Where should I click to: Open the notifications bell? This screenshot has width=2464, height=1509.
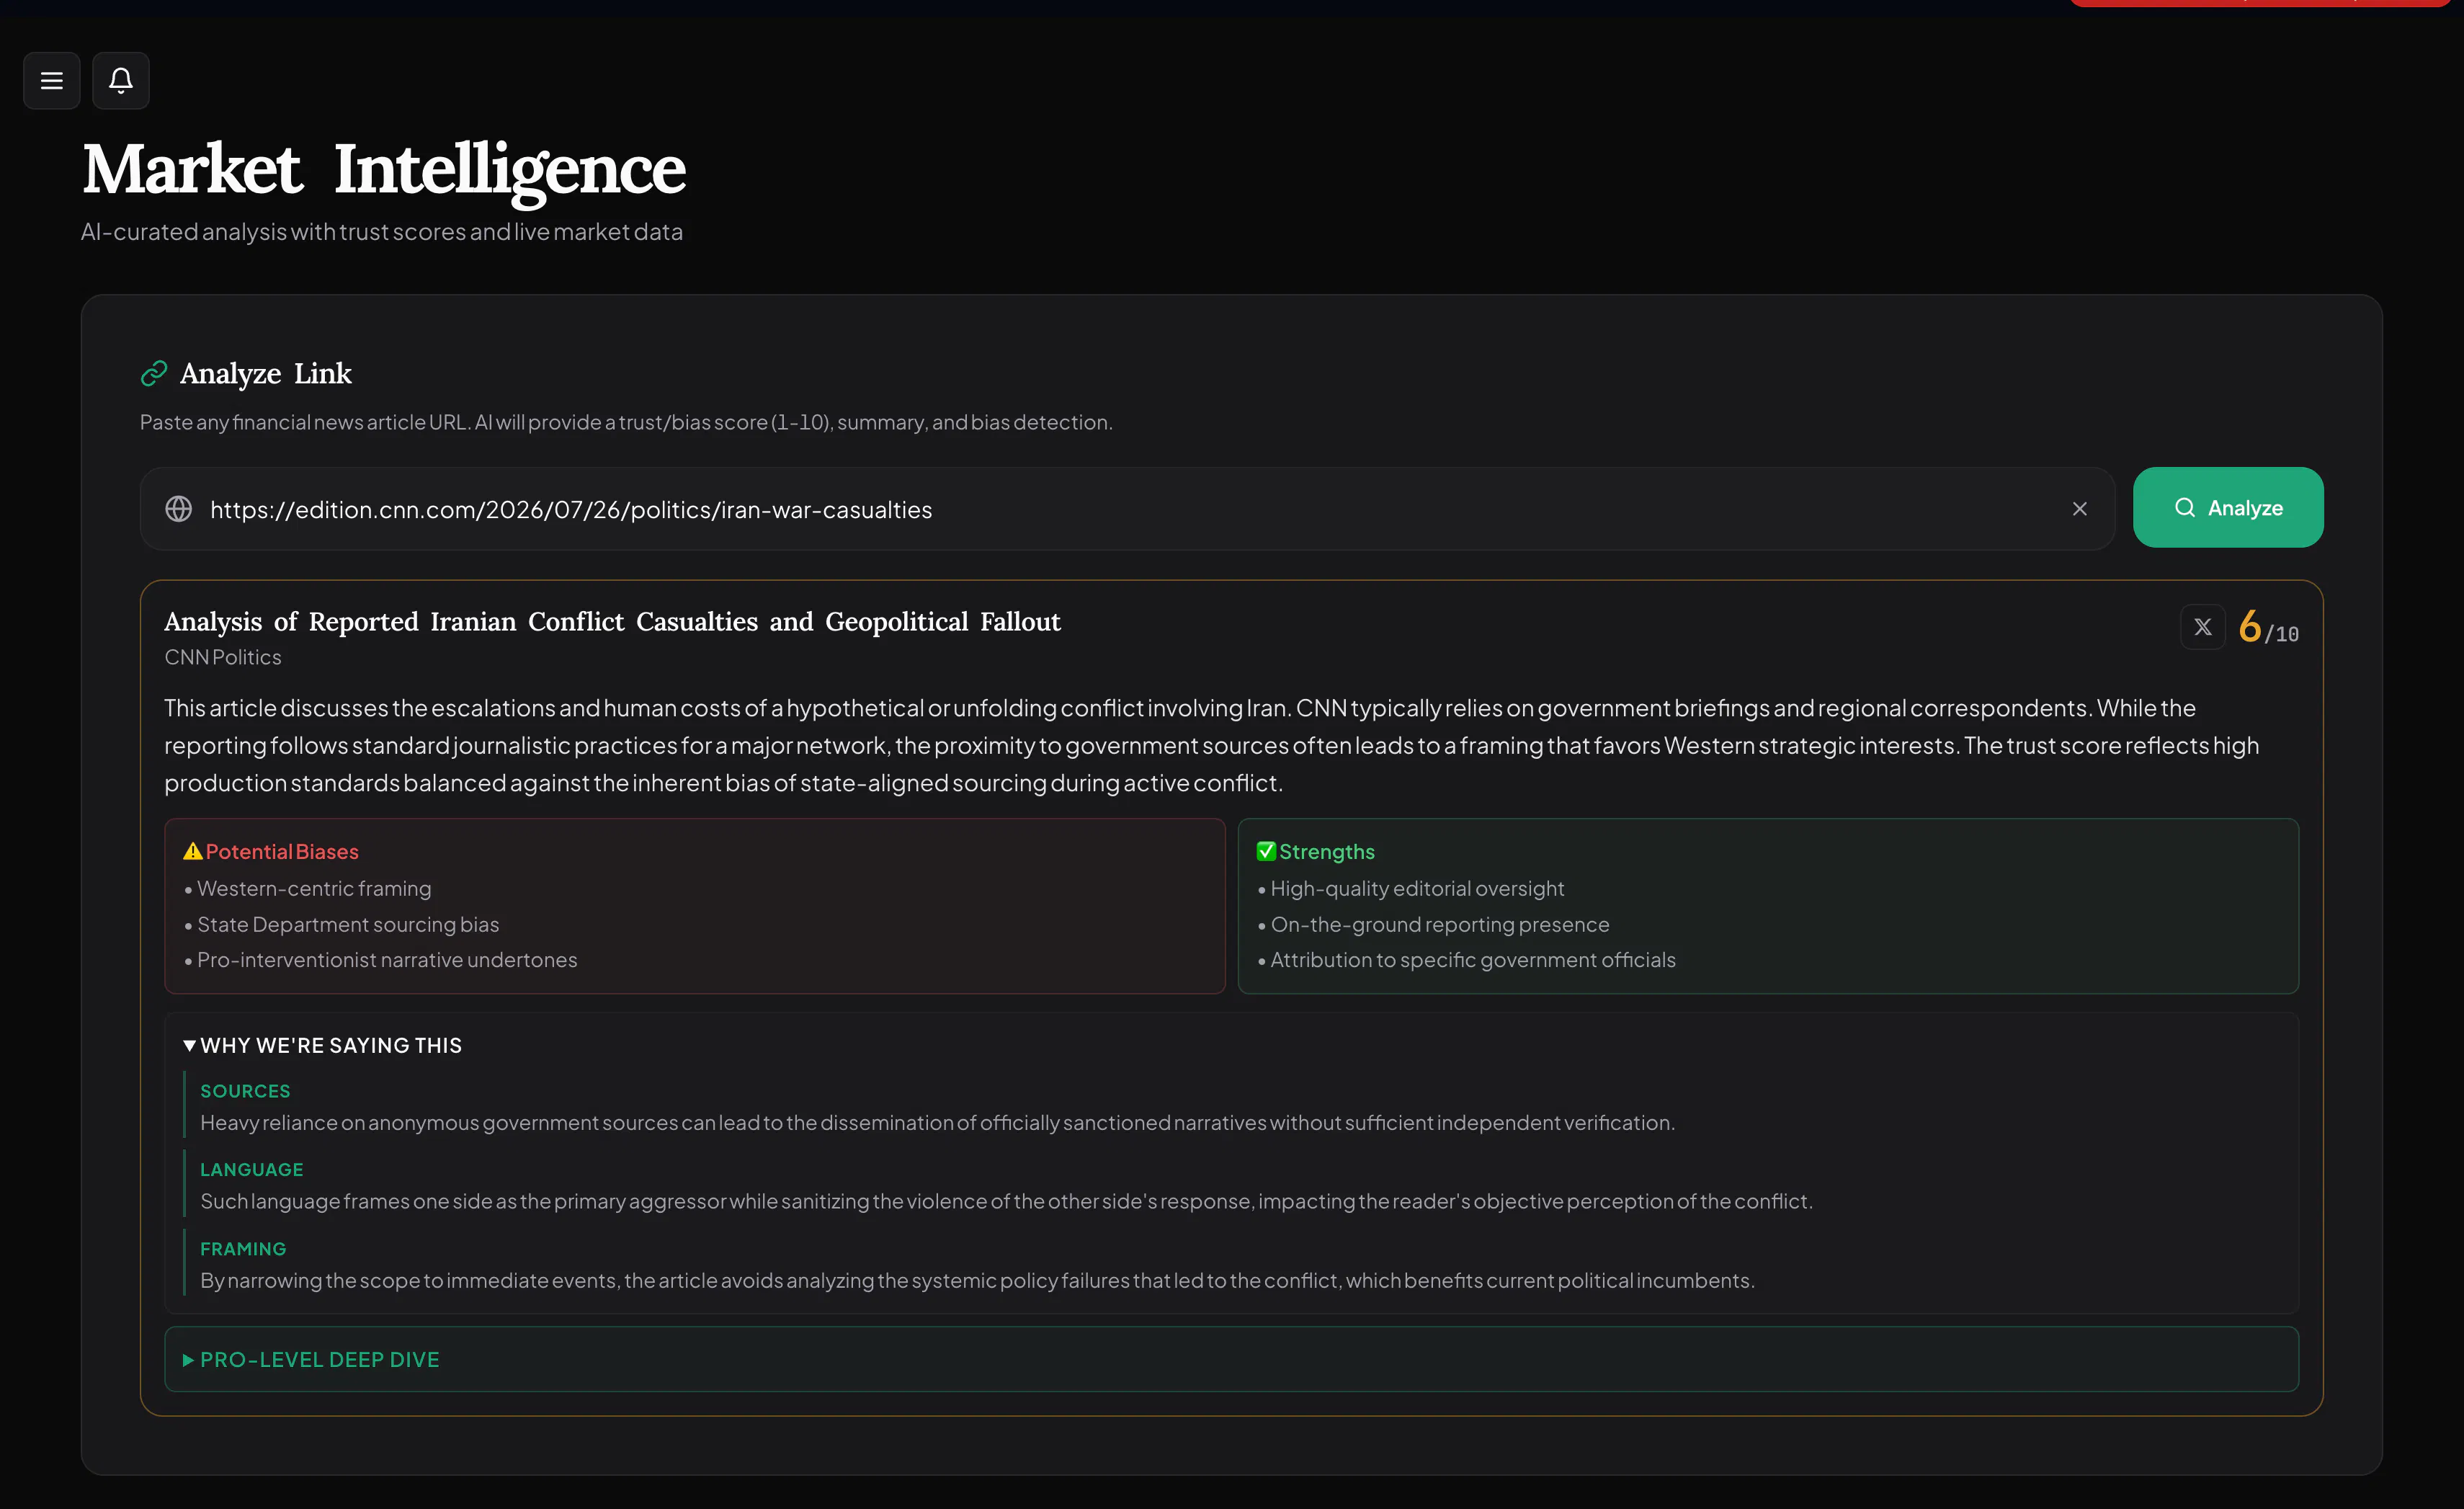pos(121,80)
